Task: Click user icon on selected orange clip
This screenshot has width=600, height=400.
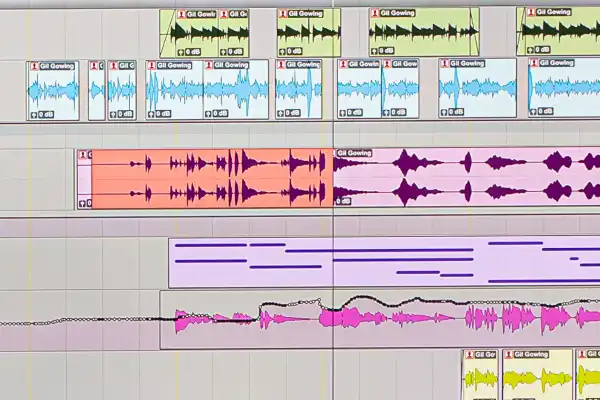Action: tap(83, 155)
